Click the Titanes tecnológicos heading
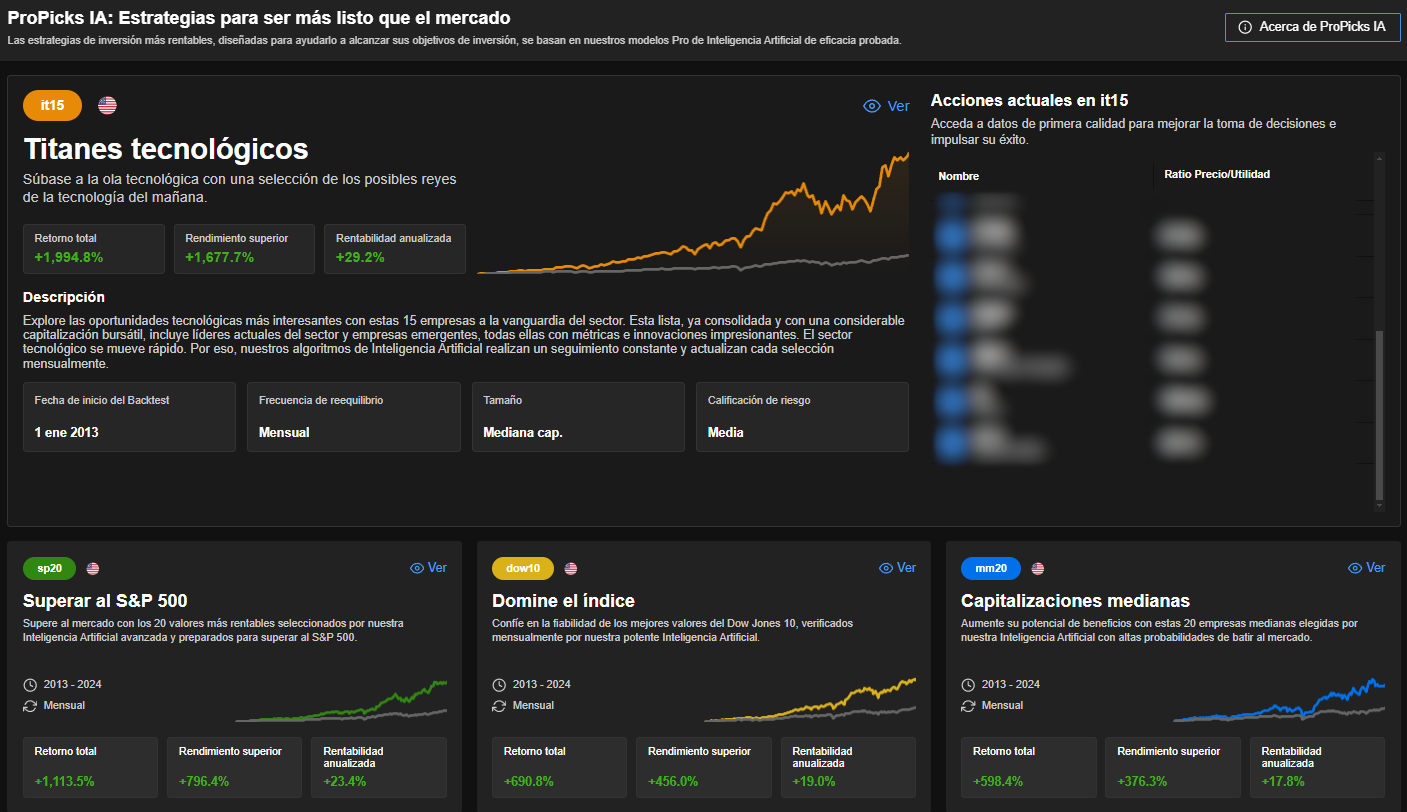1407x812 pixels. pyautogui.click(x=166, y=149)
